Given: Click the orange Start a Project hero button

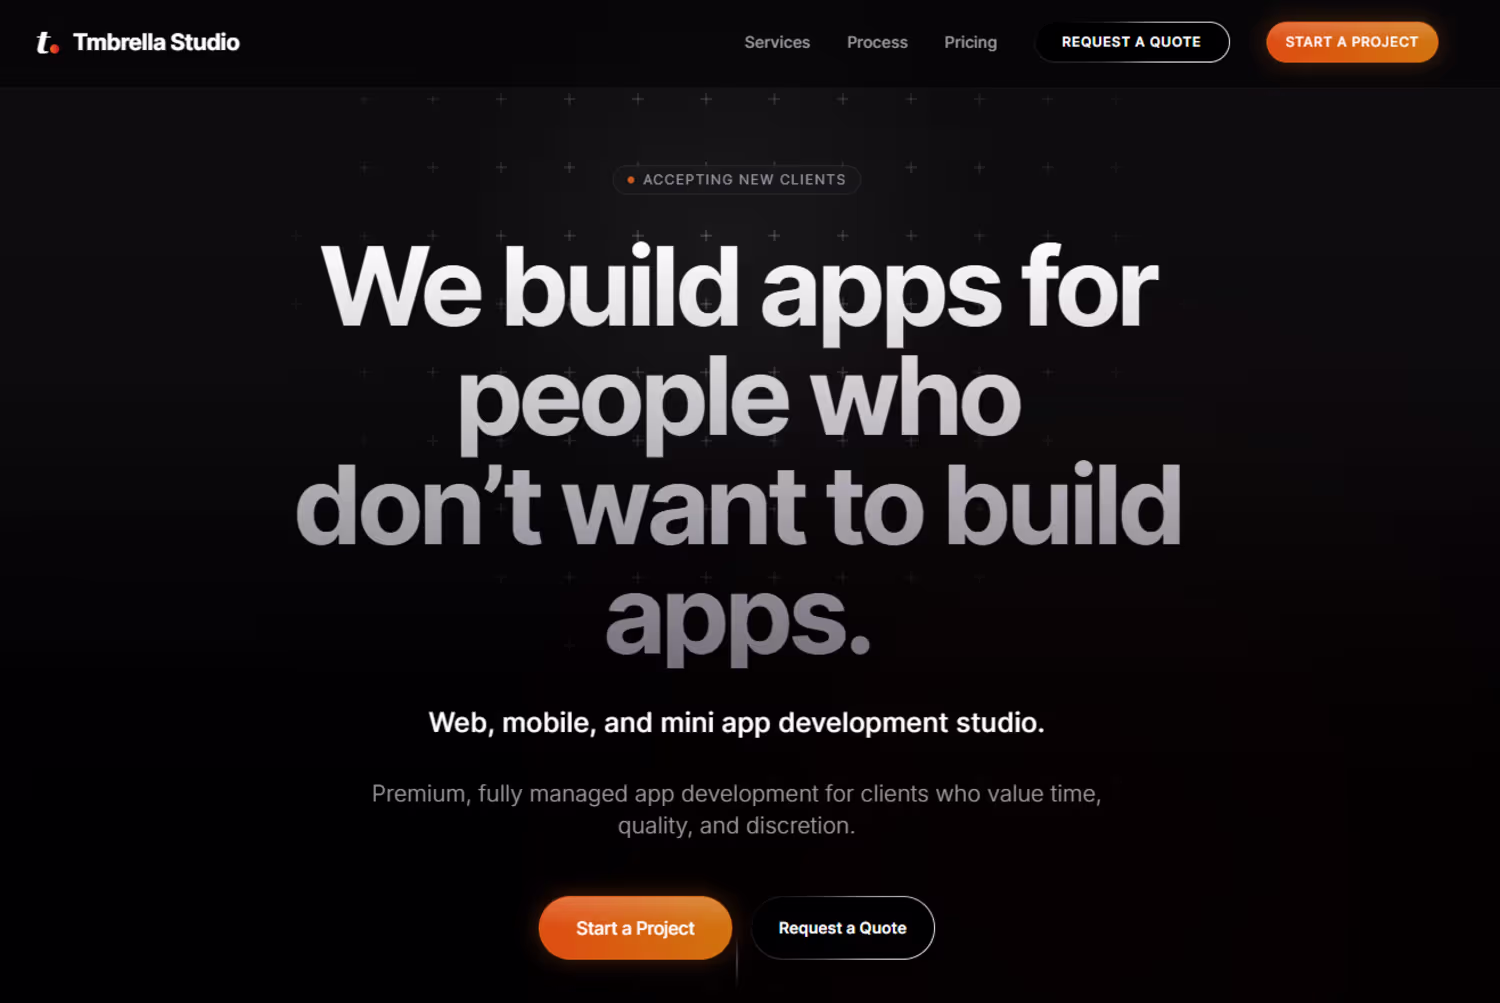Looking at the screenshot, I should tap(635, 928).
